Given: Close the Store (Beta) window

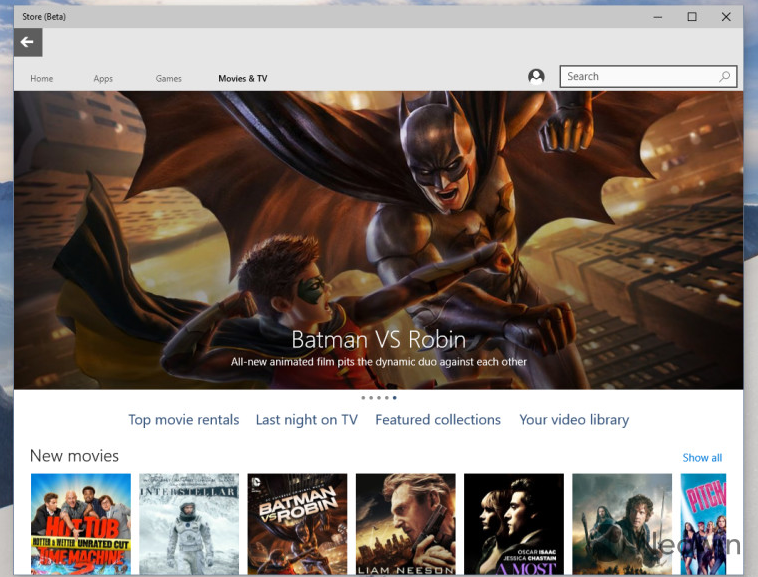Looking at the screenshot, I should 726,17.
